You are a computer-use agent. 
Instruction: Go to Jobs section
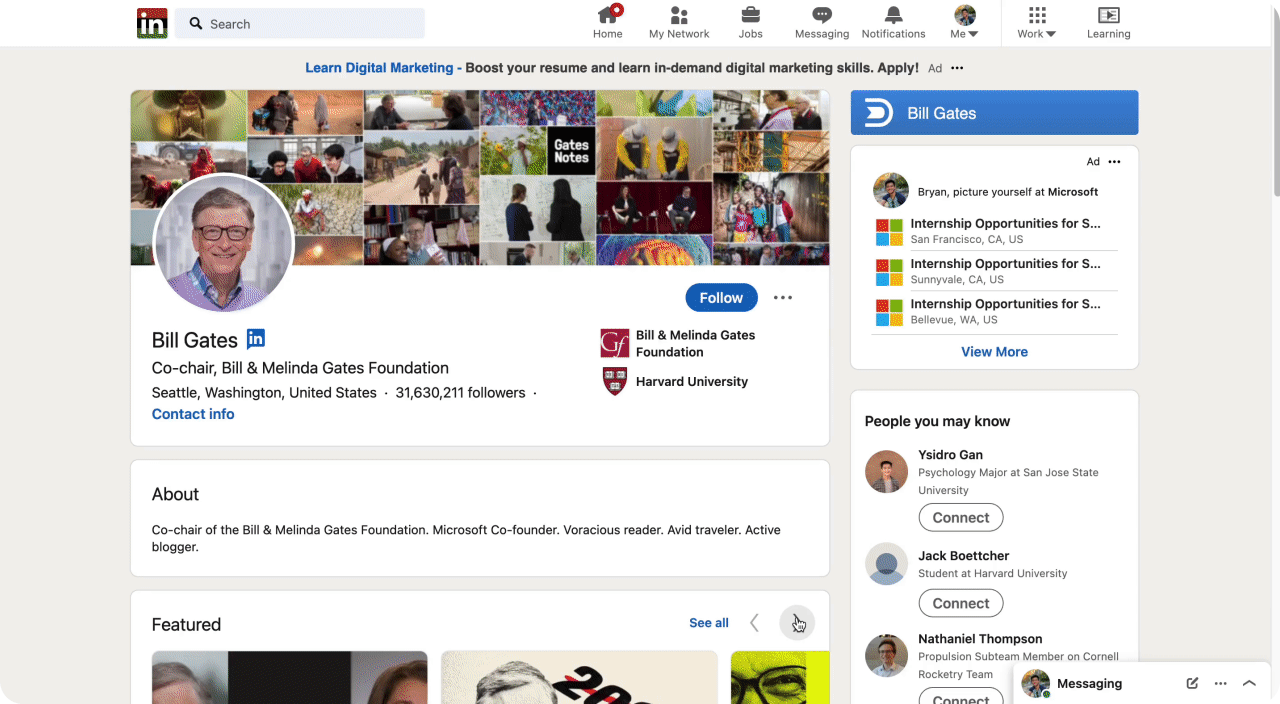(x=750, y=23)
